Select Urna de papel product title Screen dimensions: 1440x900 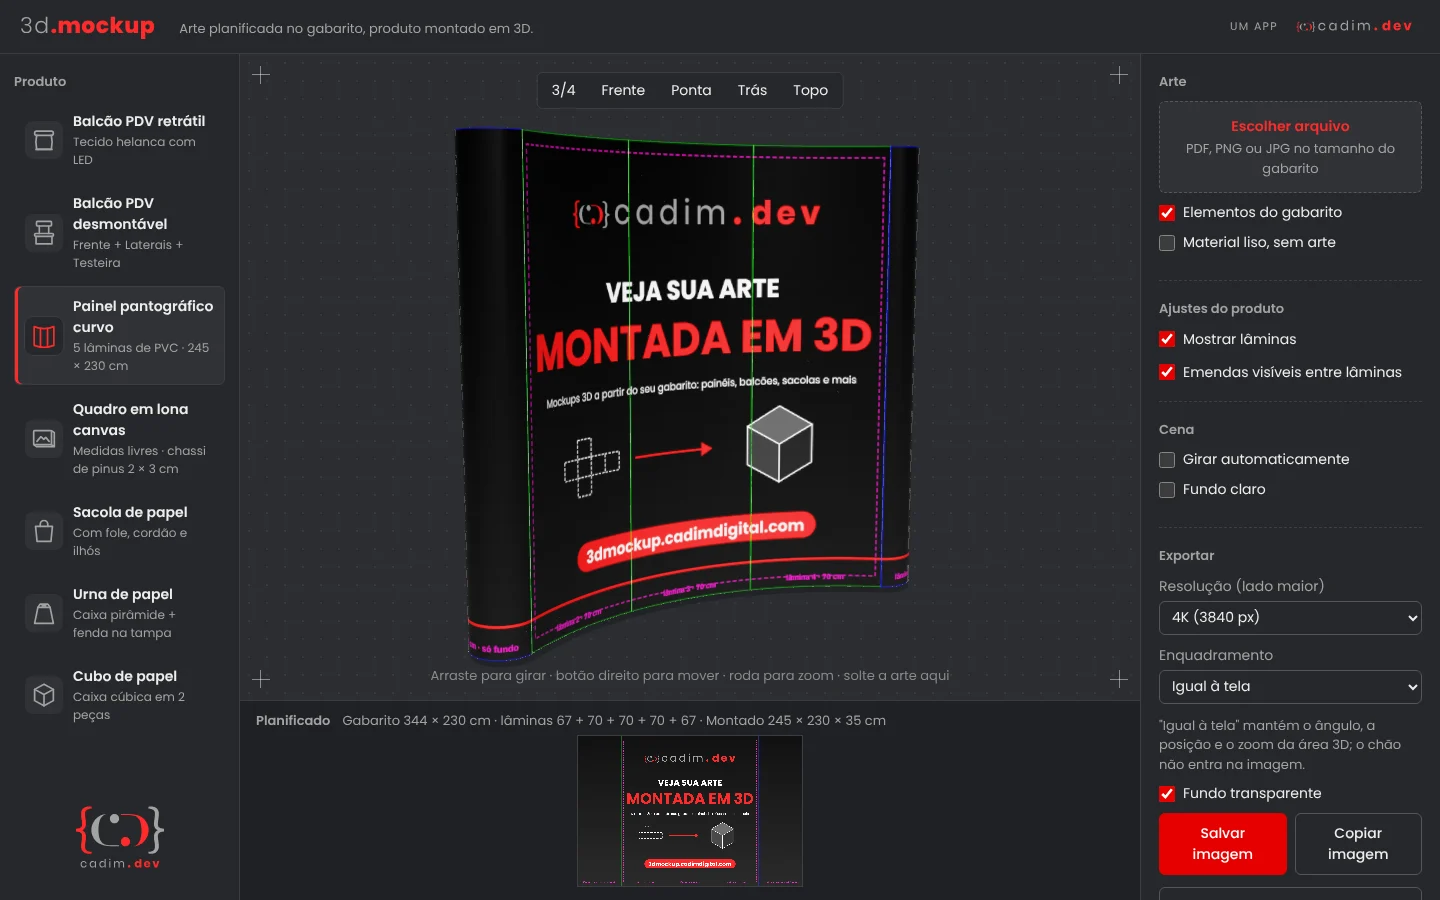pos(123,594)
